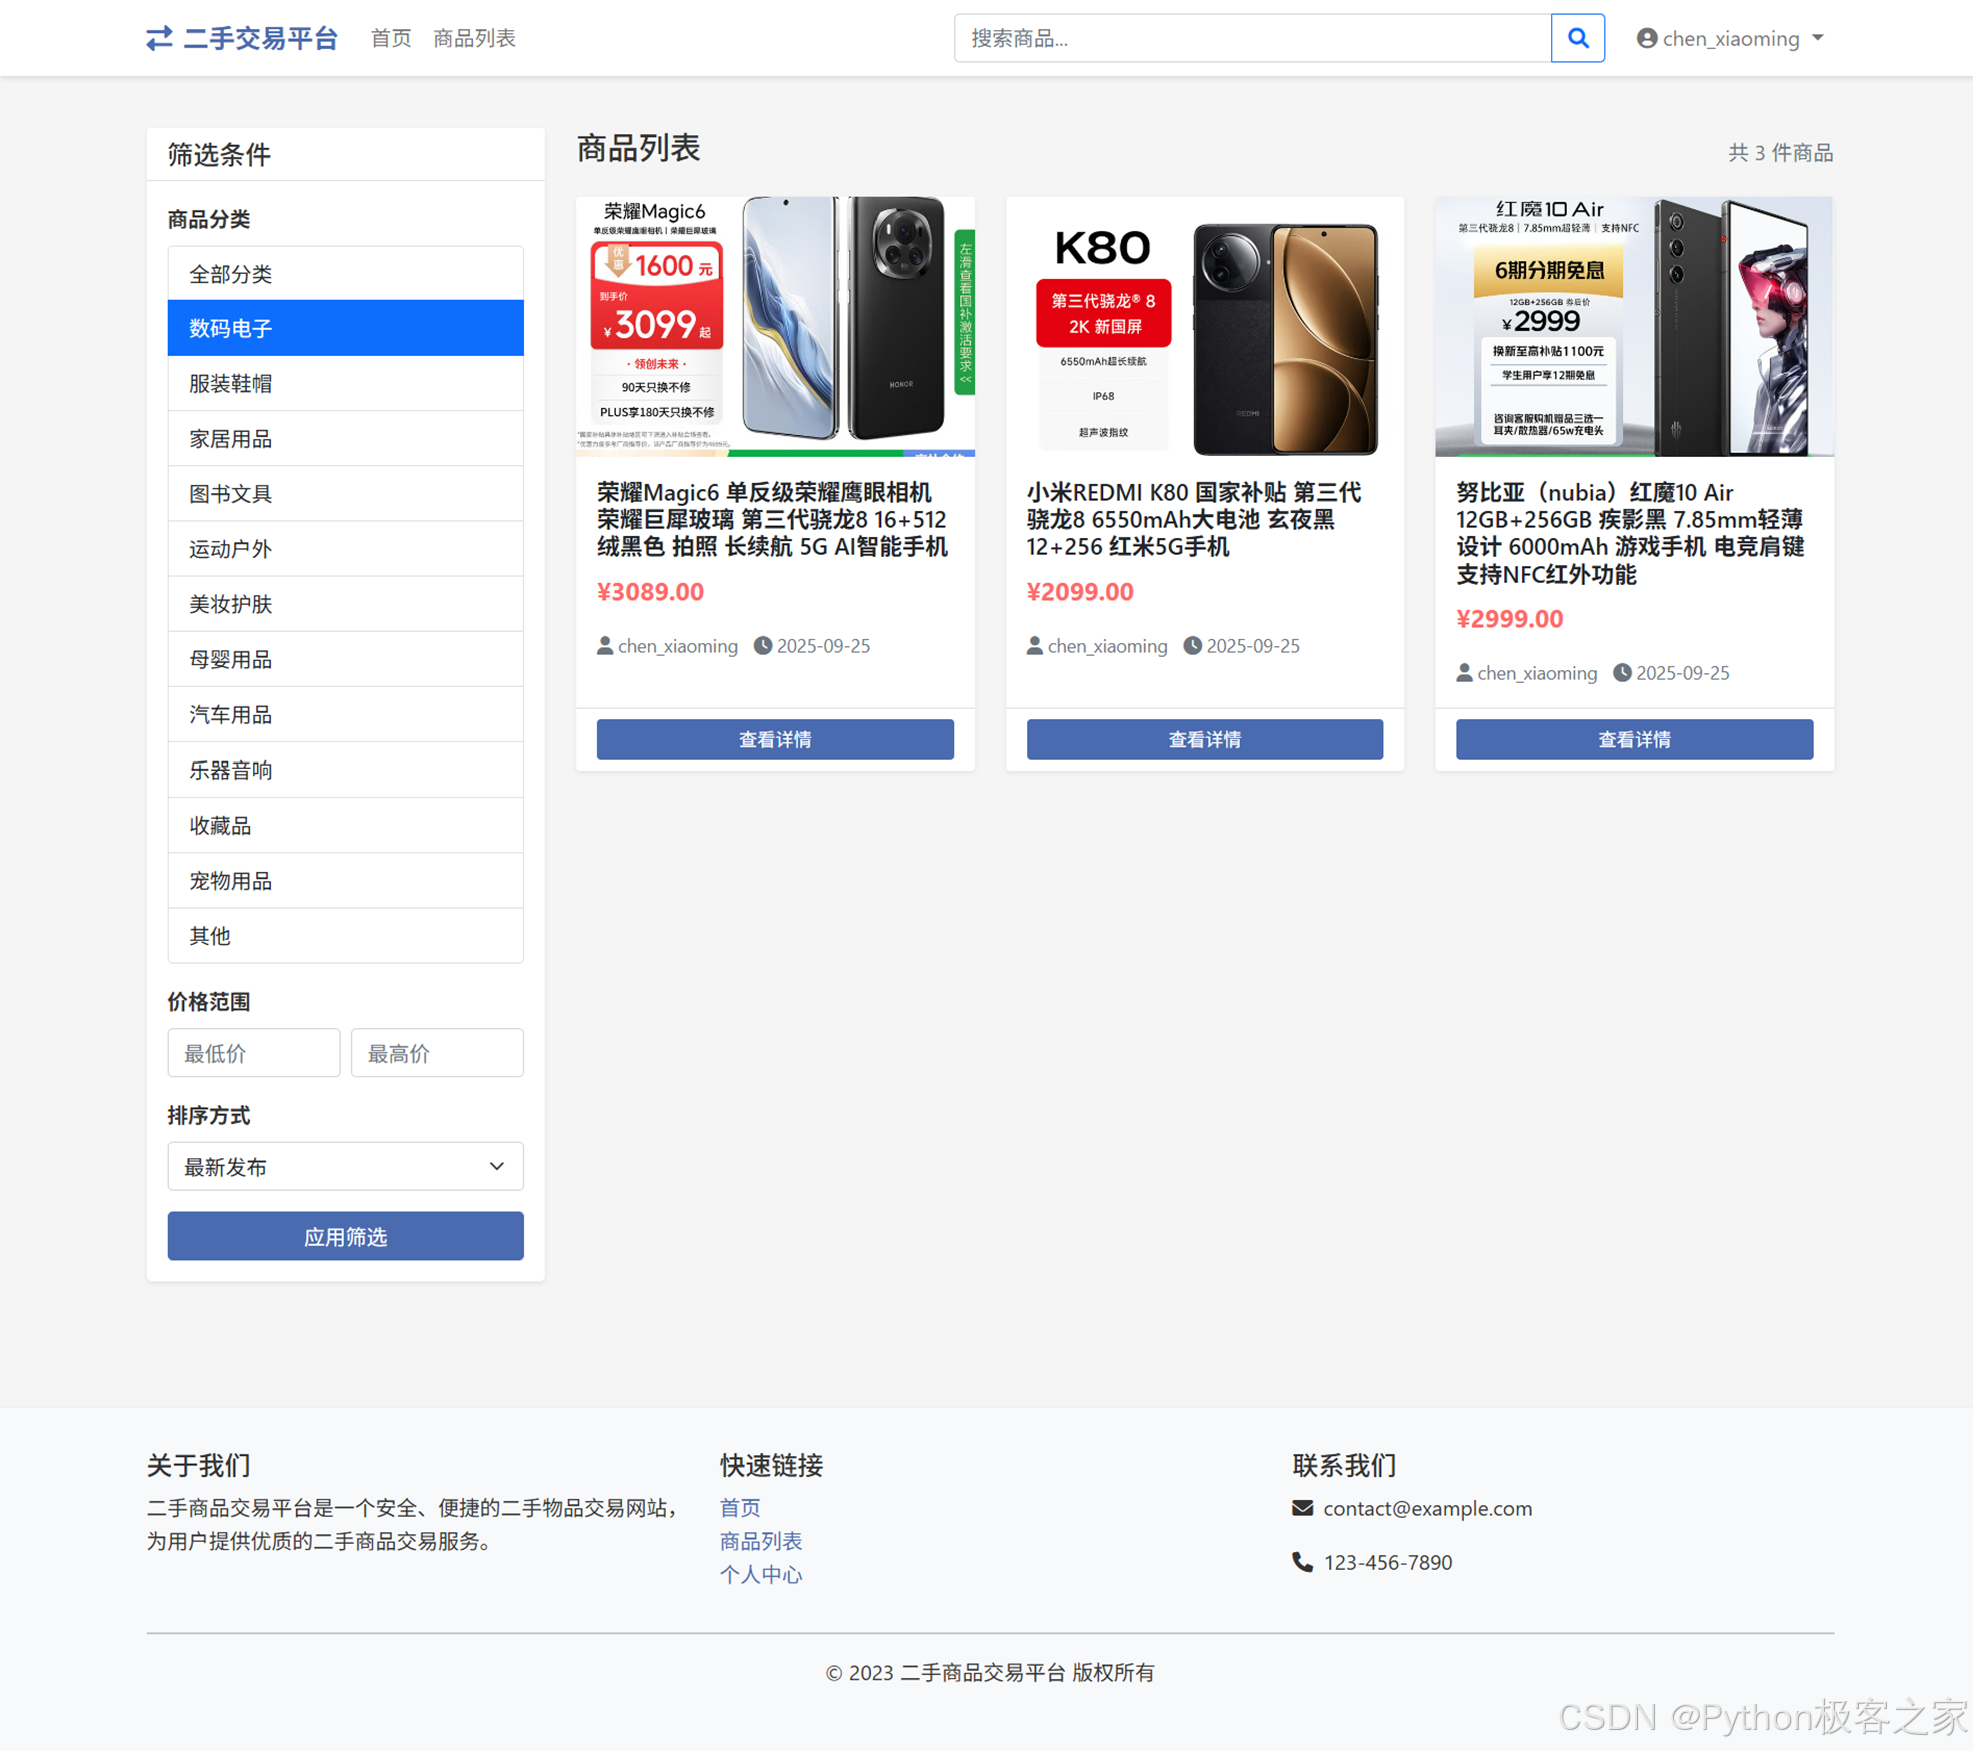Viewport: 1973px width, 1751px height.
Task: Click the magnifier search button
Action: pos(1577,38)
